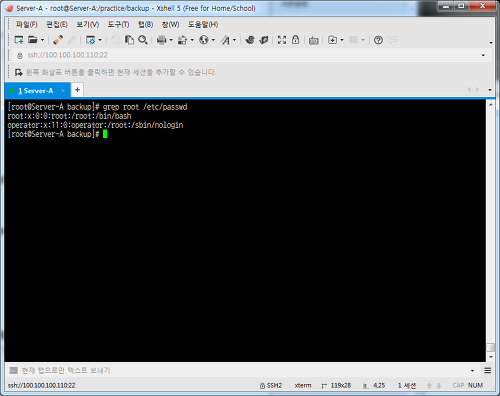Open 도구(T) menu

118,25
